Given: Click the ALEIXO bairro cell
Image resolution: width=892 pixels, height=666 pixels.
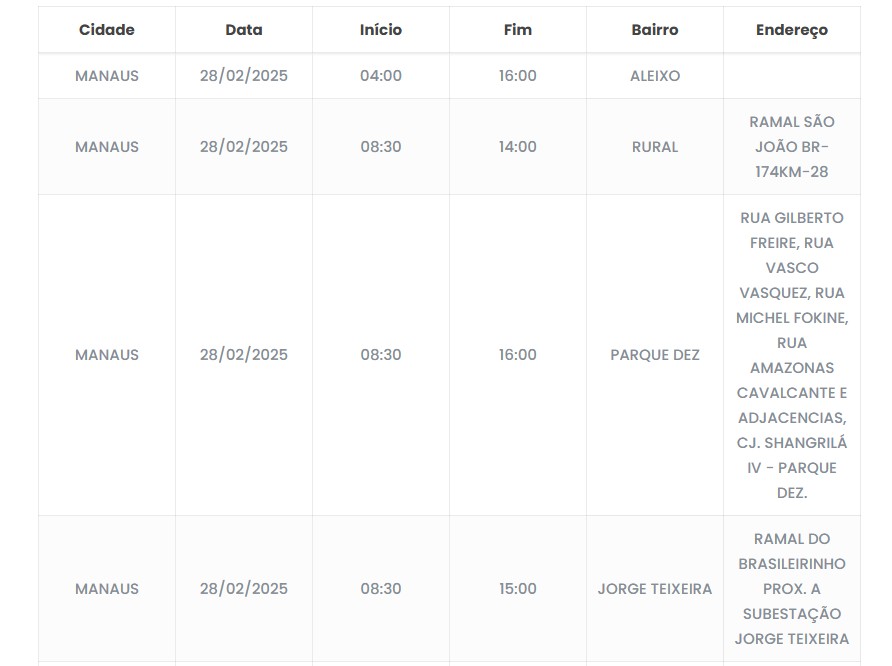Looking at the screenshot, I should tap(655, 76).
